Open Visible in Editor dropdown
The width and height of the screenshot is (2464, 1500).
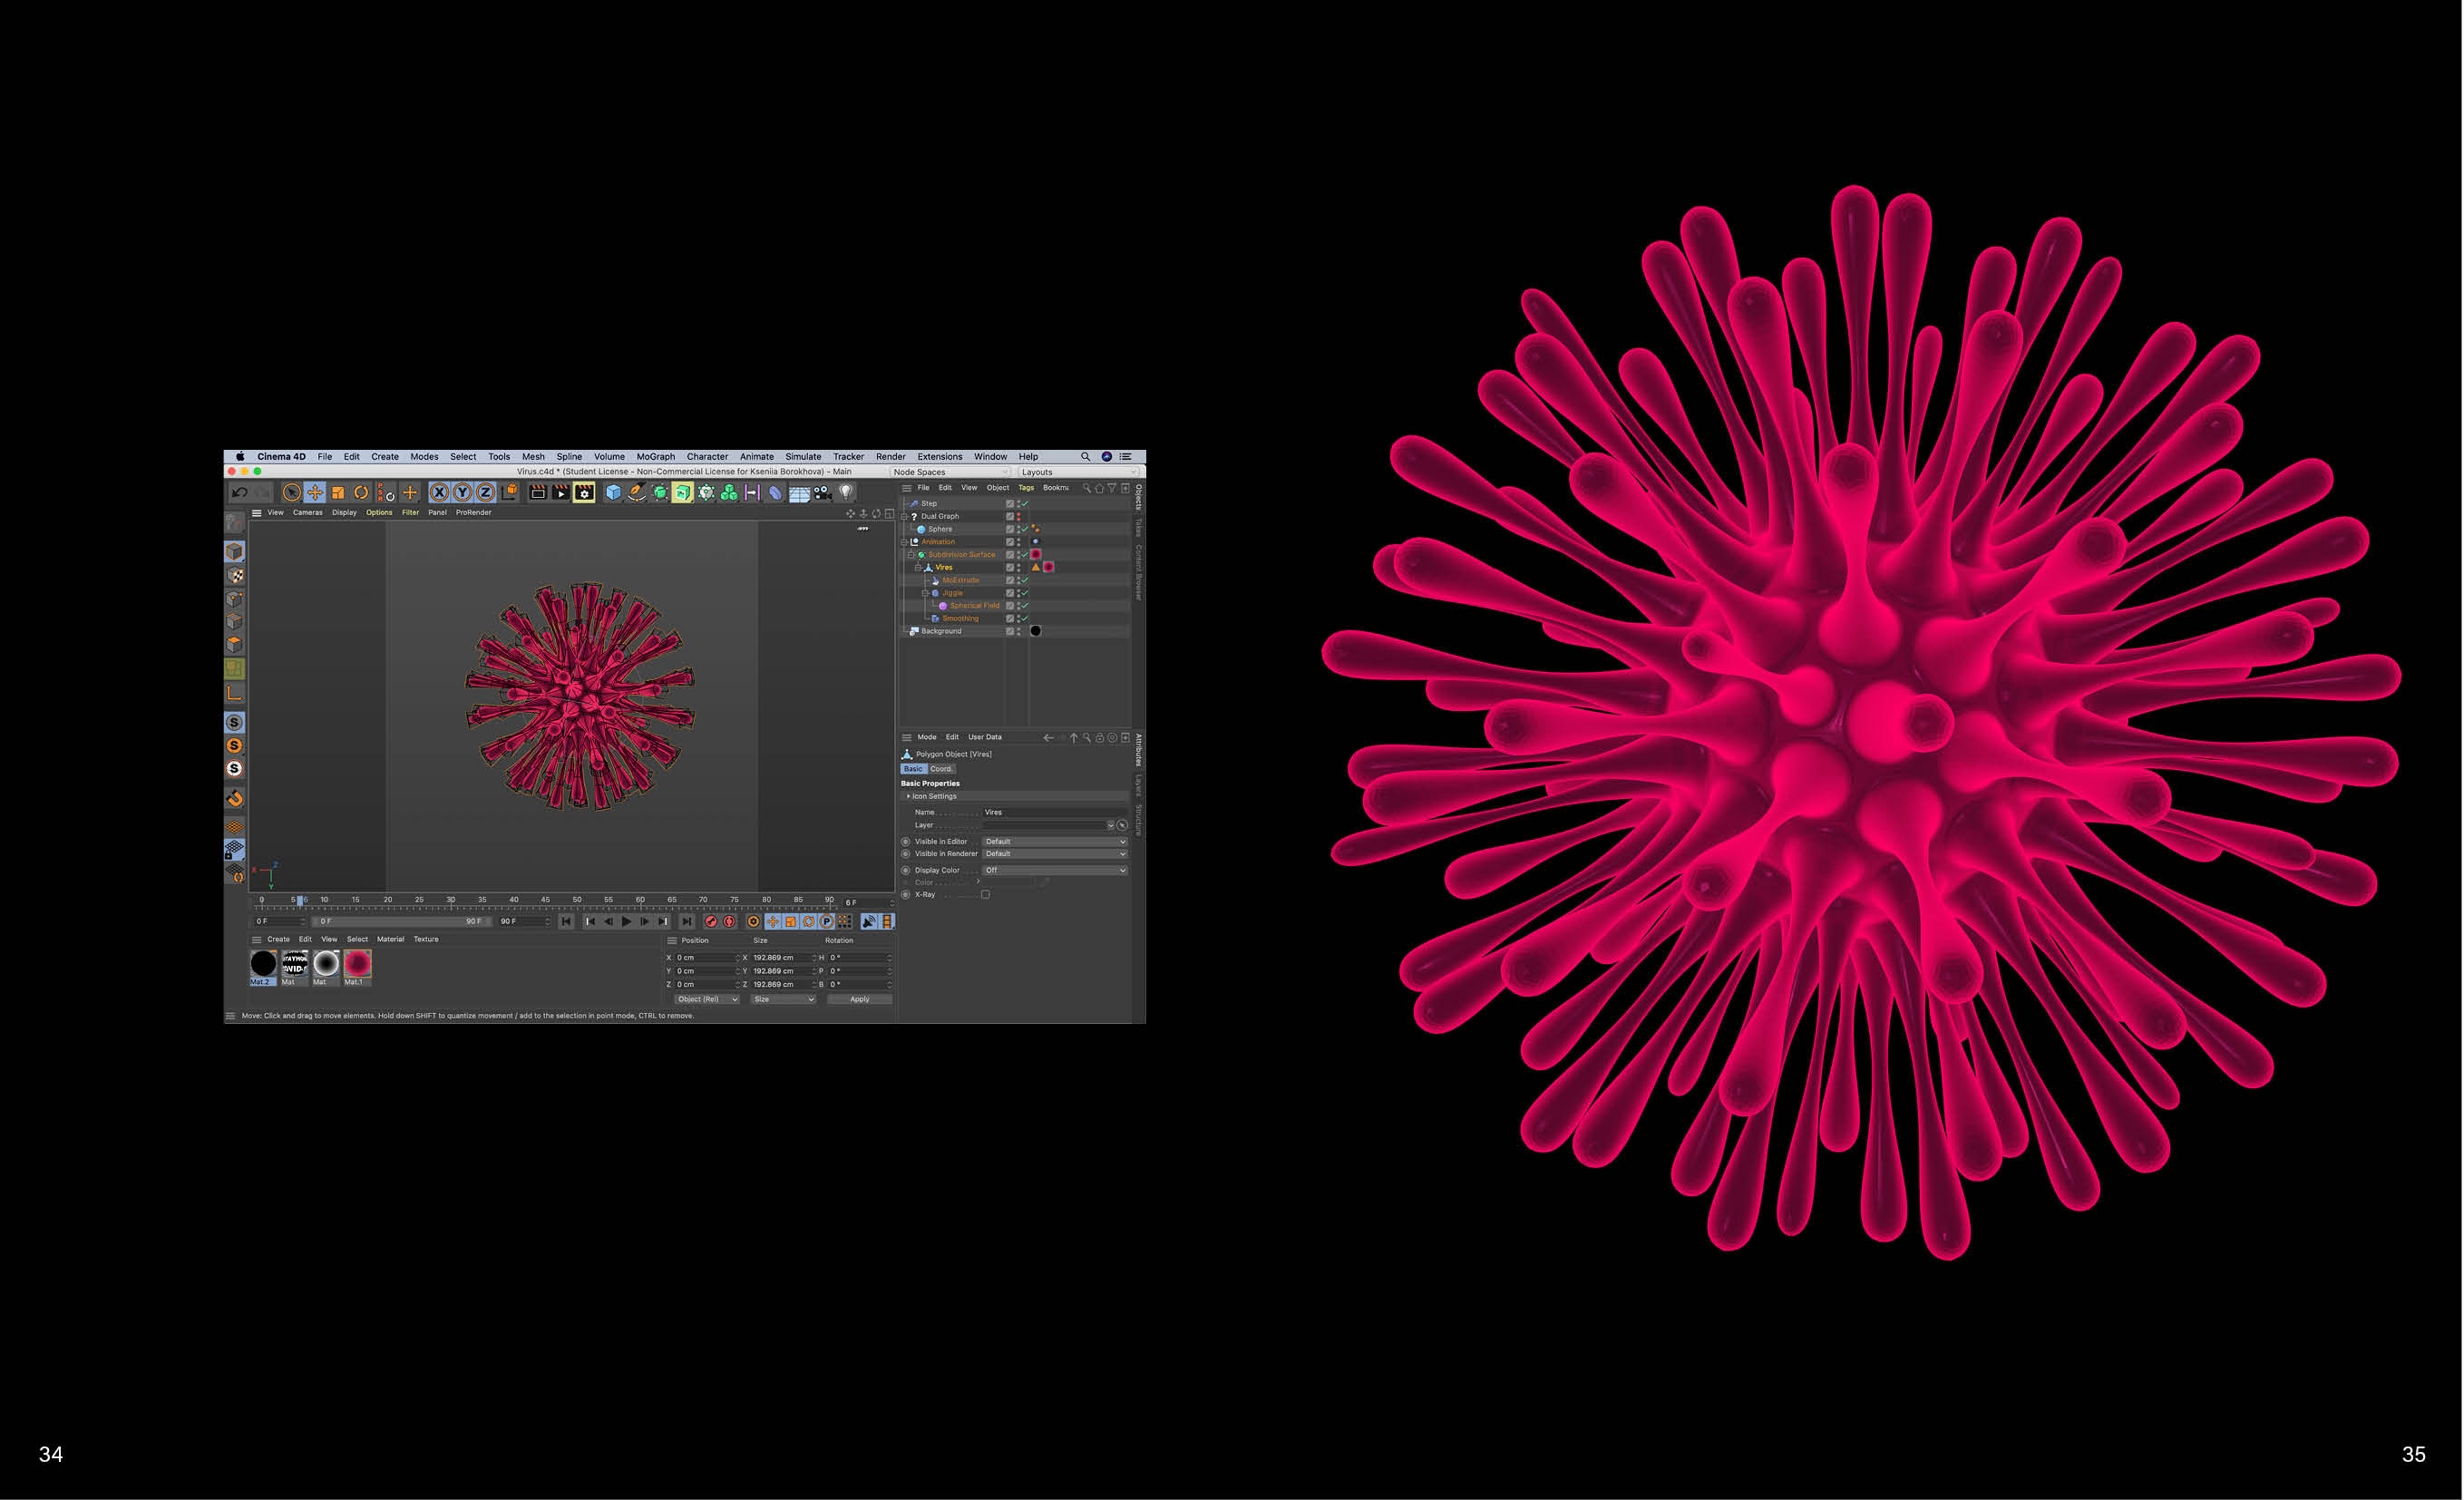coord(1054,842)
